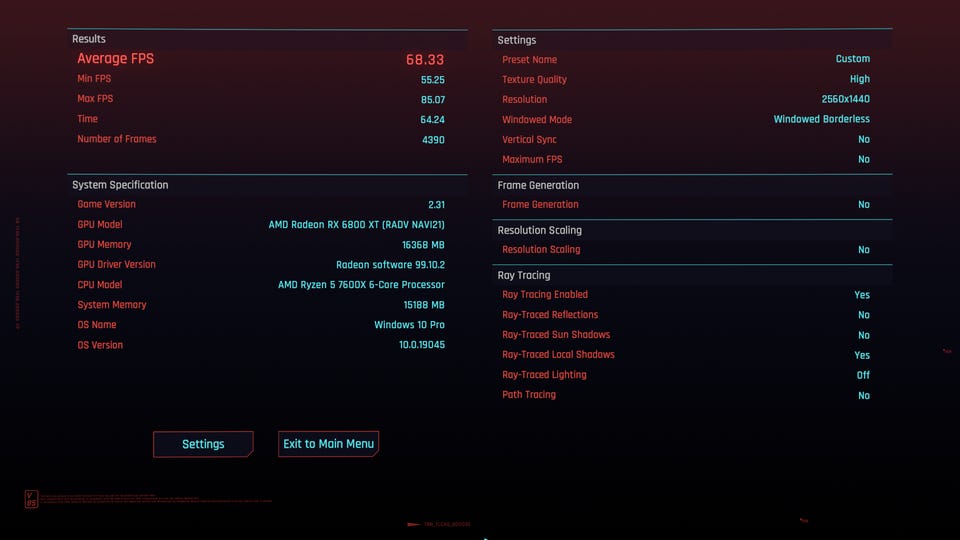Click Ray-Traced Local Shadows Yes value
This screenshot has height=540, width=960.
tap(862, 355)
